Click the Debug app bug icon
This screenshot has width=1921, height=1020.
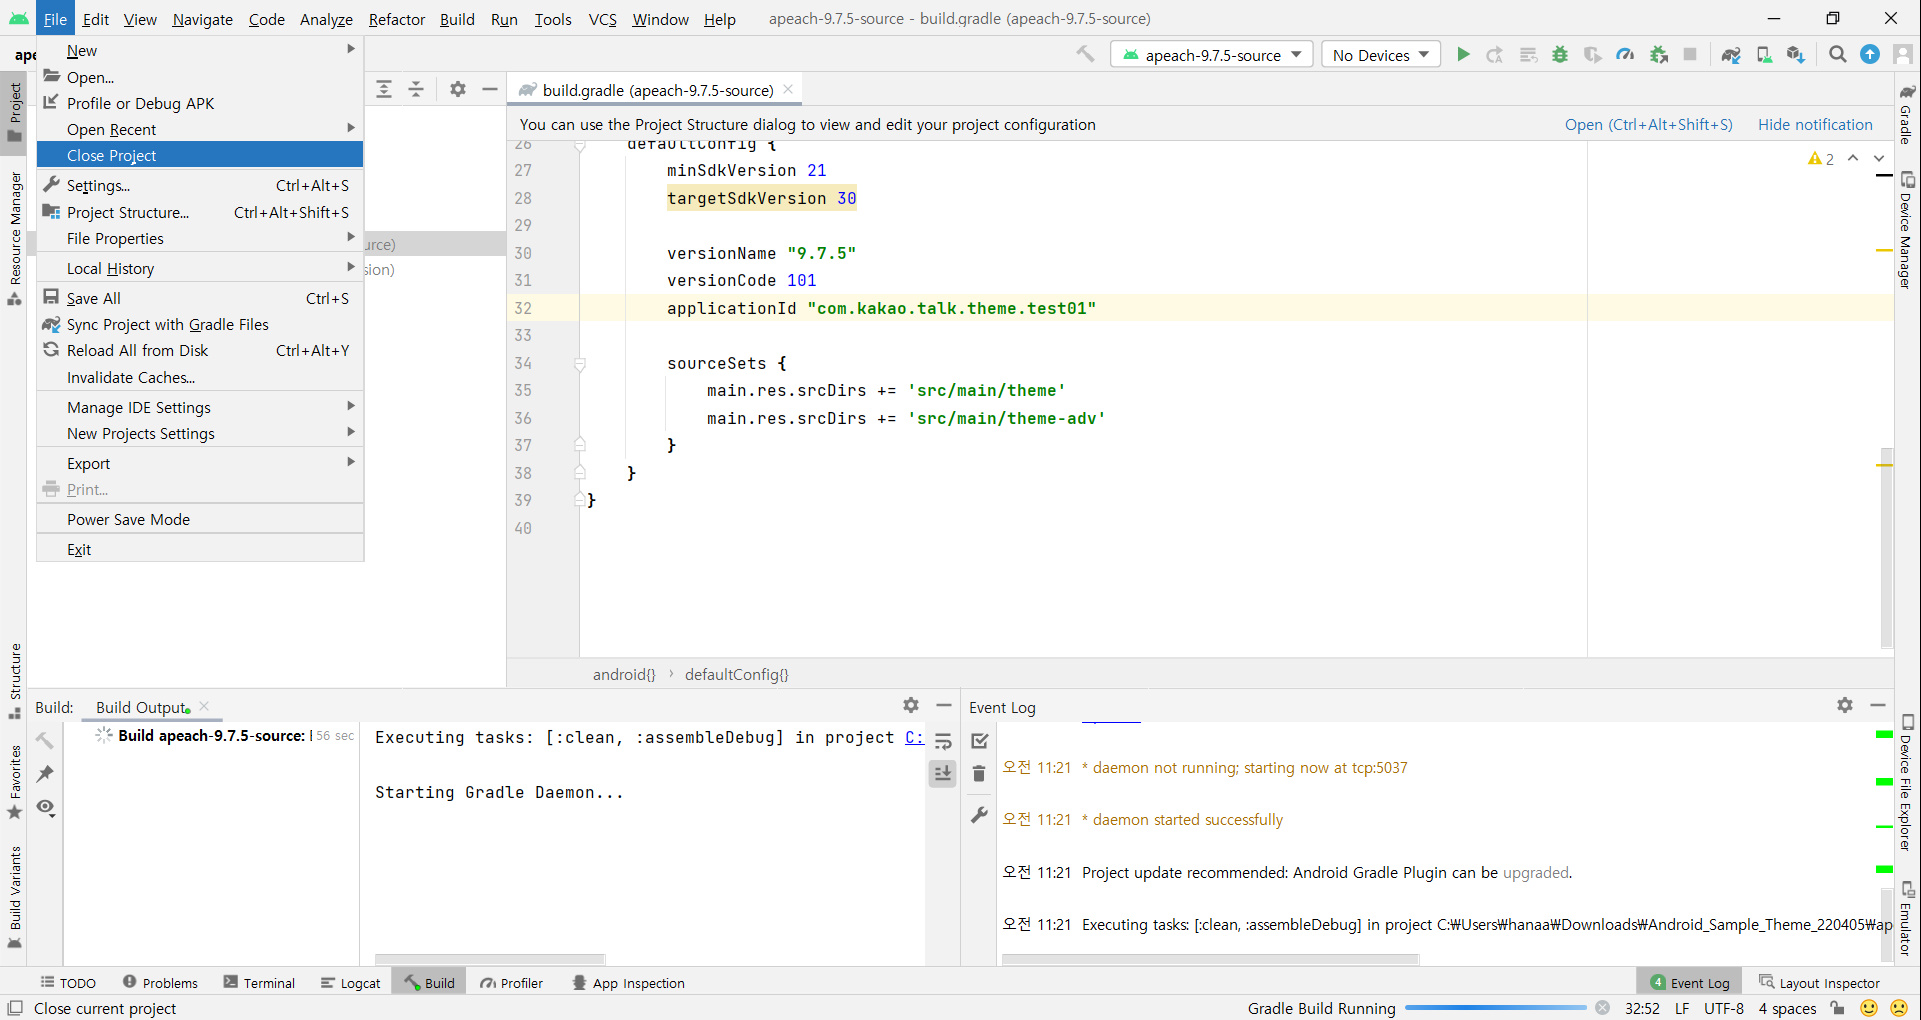(x=1560, y=55)
